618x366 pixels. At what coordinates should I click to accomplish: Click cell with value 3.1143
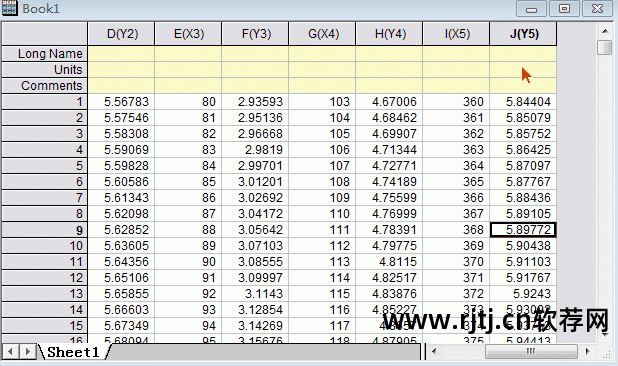(x=255, y=294)
